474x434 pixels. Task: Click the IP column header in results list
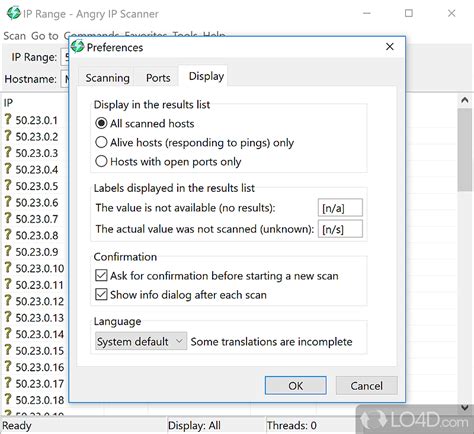tap(8, 103)
